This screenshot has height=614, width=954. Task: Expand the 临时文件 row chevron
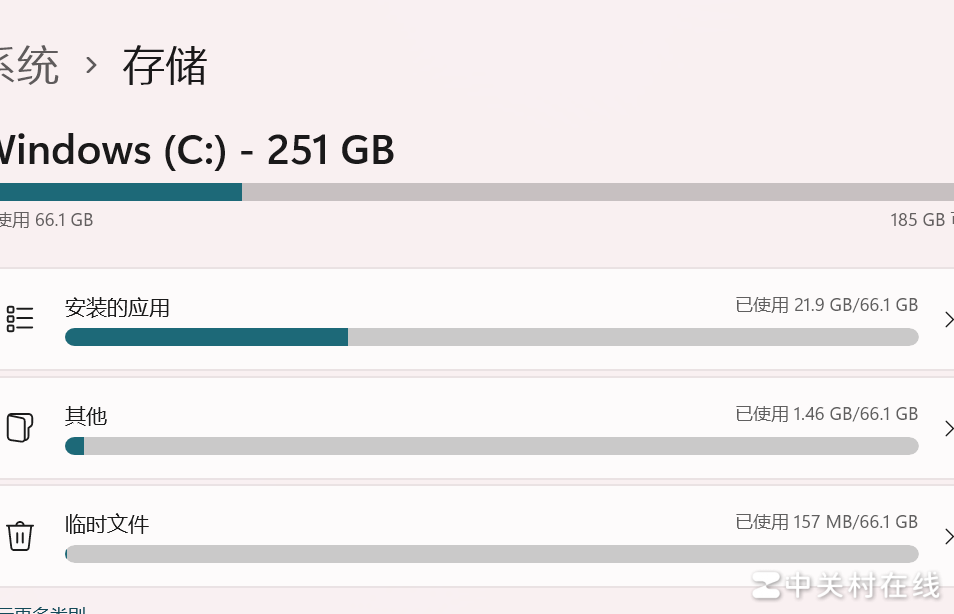948,537
